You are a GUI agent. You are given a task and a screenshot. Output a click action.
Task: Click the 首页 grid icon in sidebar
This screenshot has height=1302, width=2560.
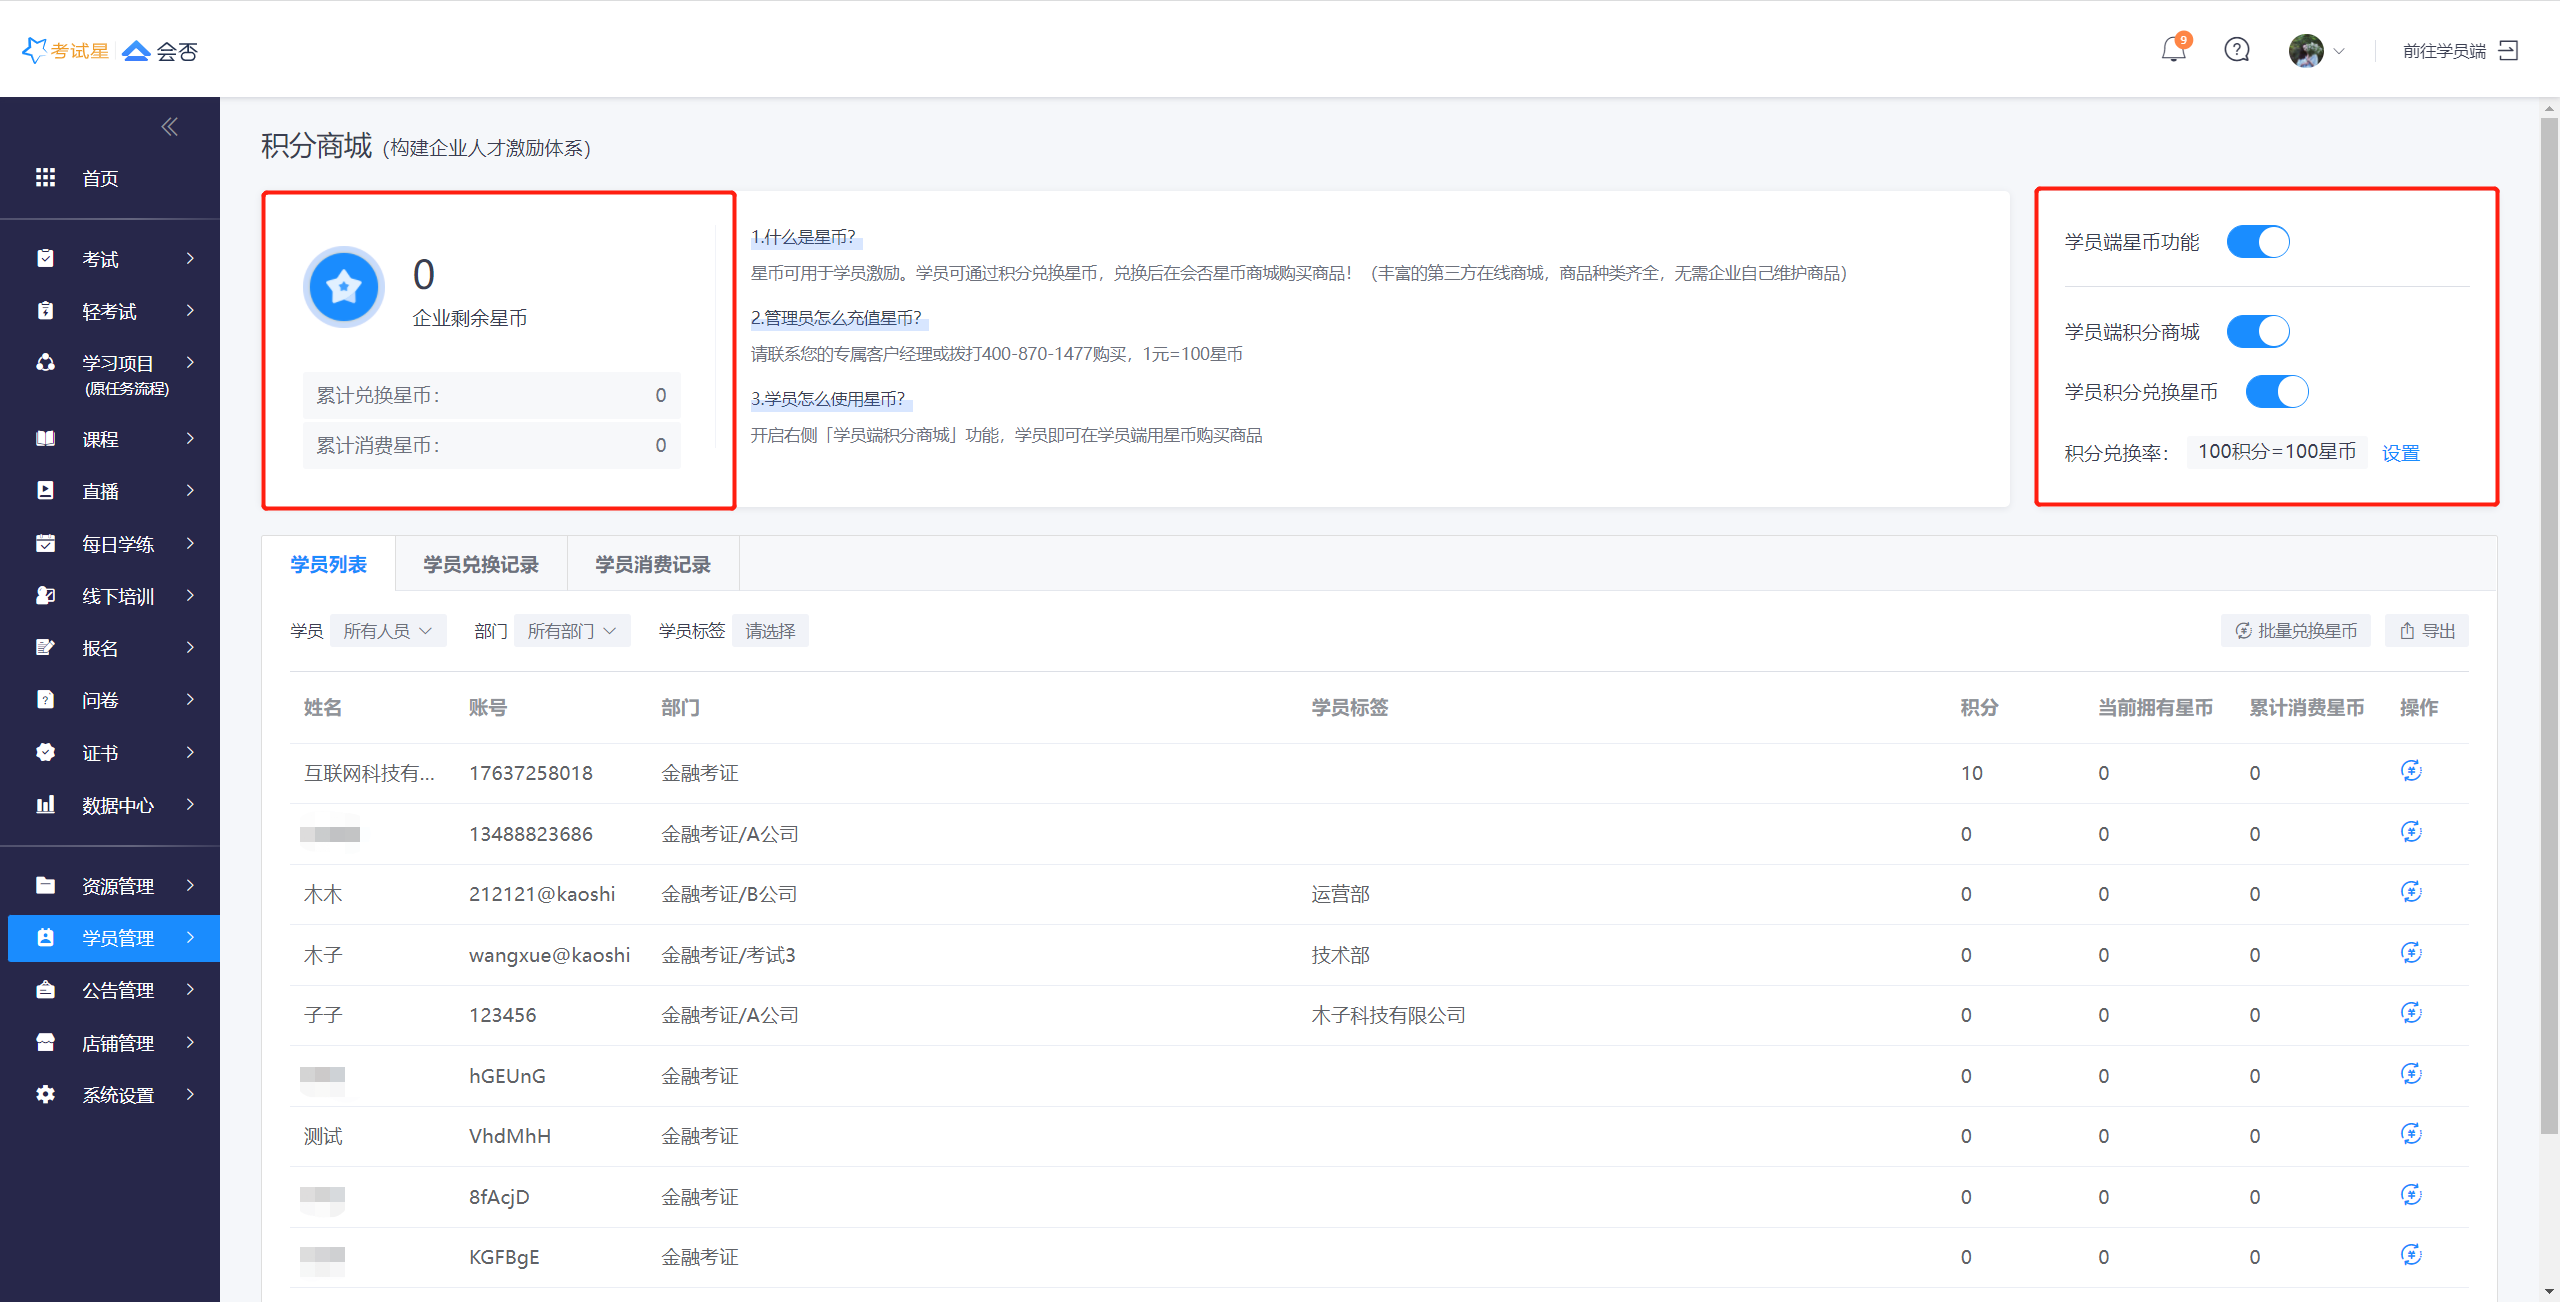45,178
